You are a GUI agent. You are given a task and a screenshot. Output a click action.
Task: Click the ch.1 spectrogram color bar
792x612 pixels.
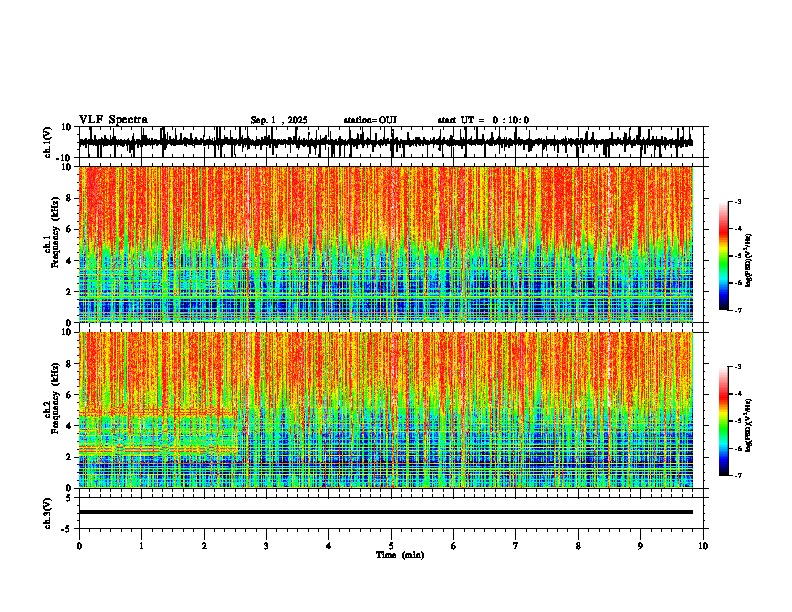click(x=723, y=256)
